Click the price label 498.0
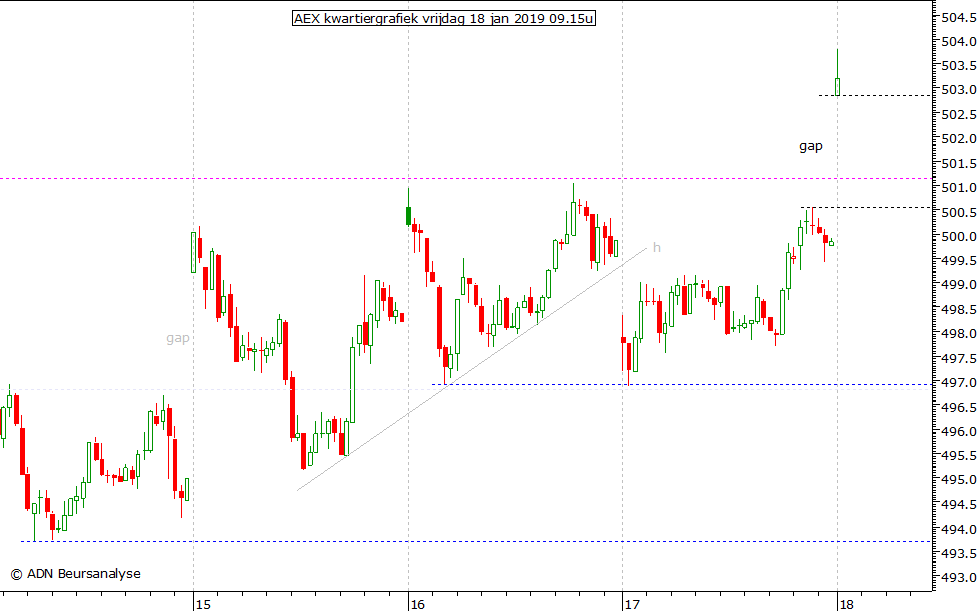This screenshot has width=980, height=611. [x=959, y=334]
